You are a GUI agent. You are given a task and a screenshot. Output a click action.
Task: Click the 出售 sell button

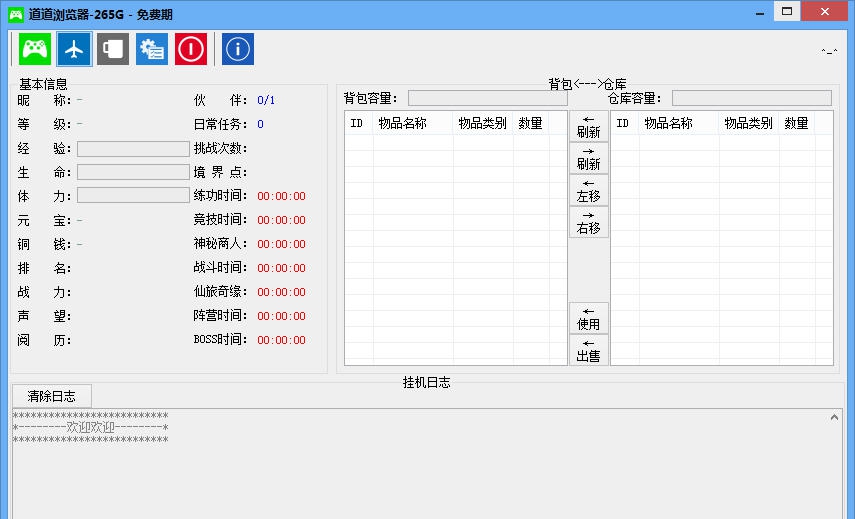pyautogui.click(x=588, y=350)
